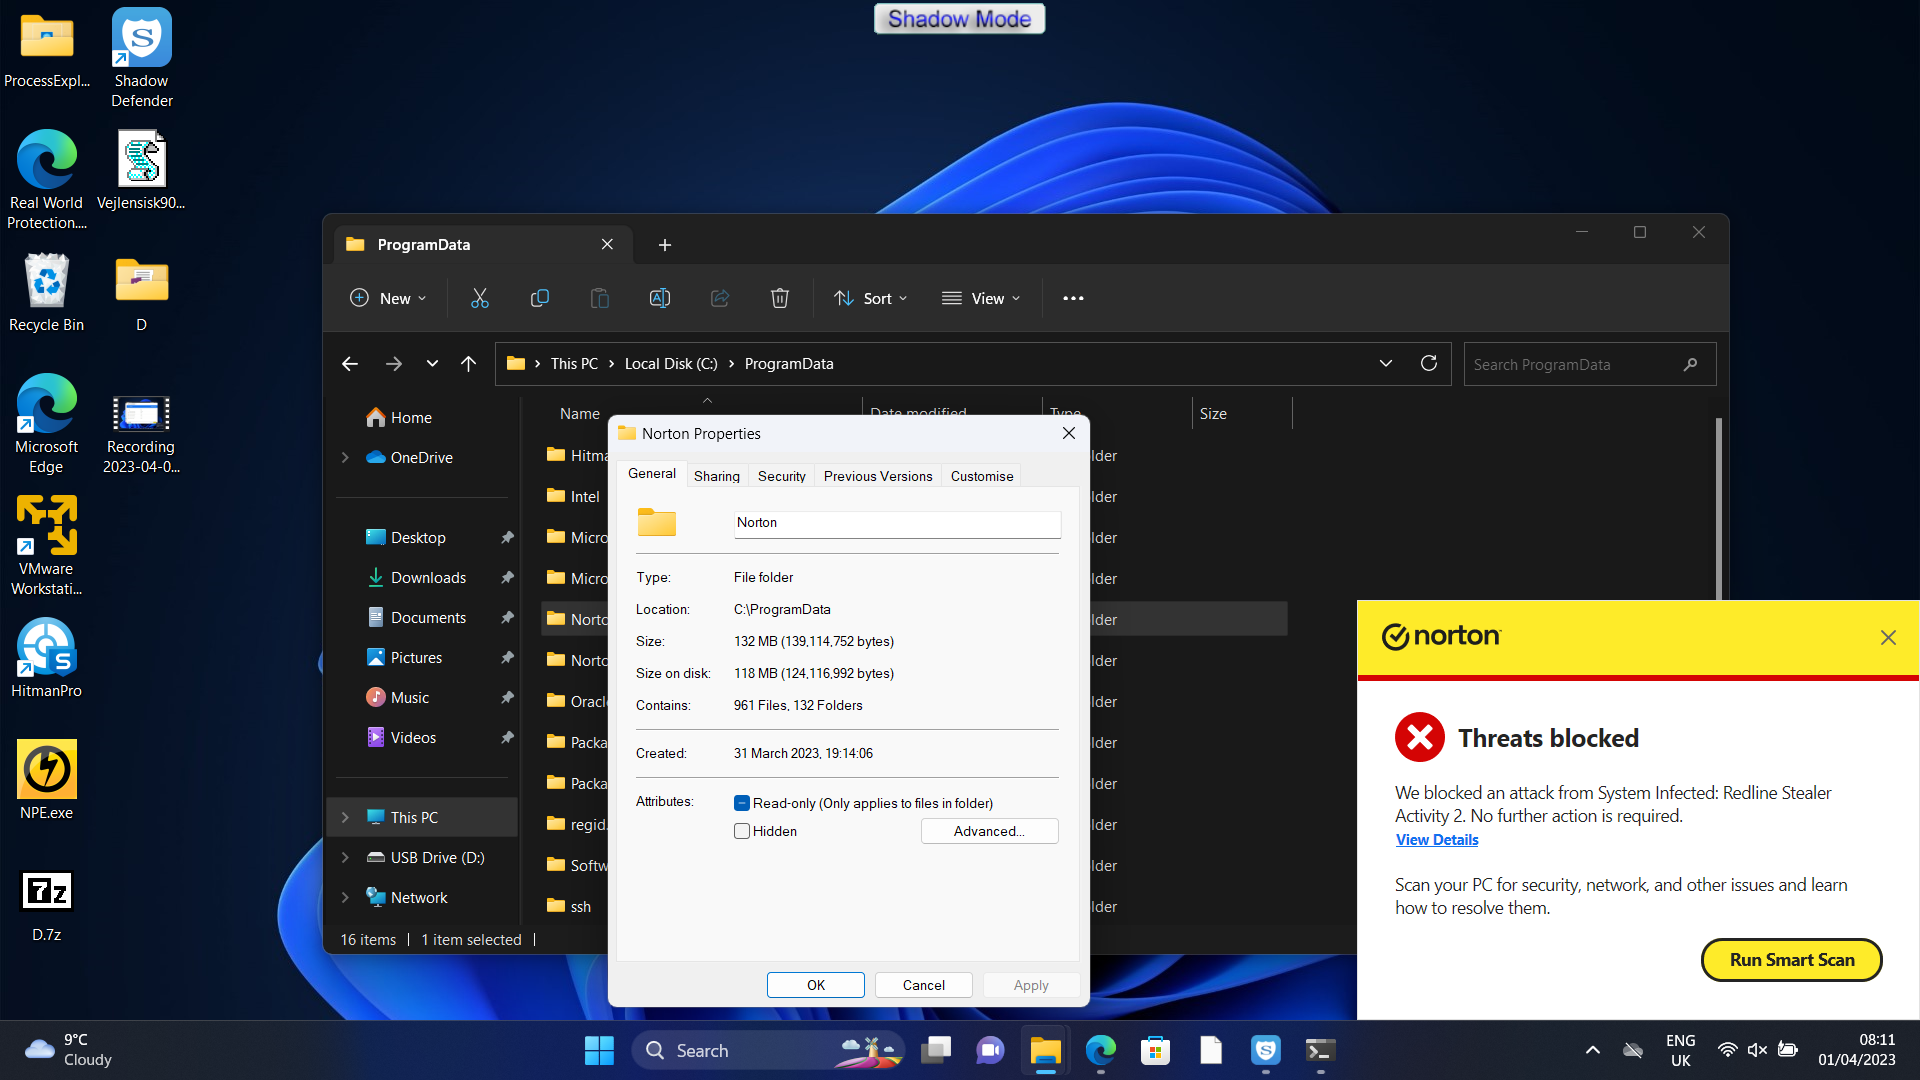Click the Copy icon in Explorer toolbar
1920x1080 pixels.
tap(540, 298)
